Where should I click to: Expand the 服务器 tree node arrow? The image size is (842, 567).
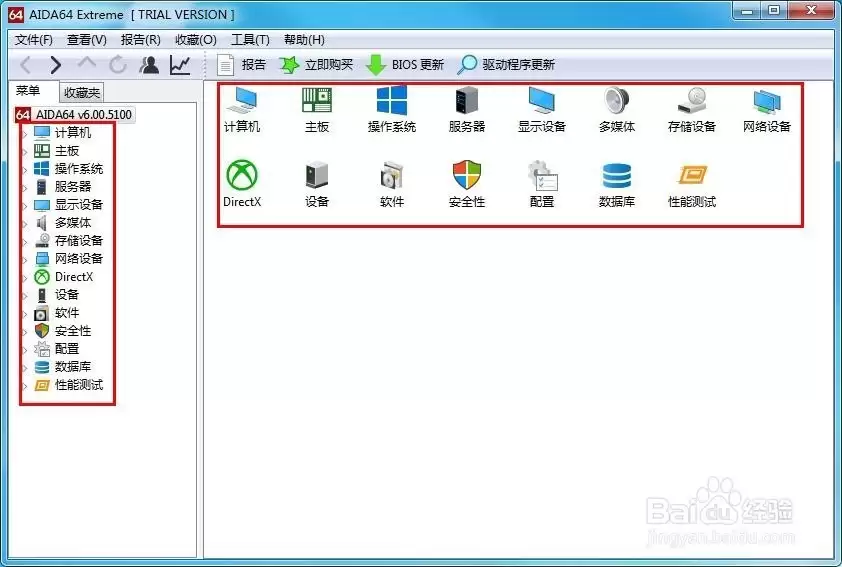point(25,187)
